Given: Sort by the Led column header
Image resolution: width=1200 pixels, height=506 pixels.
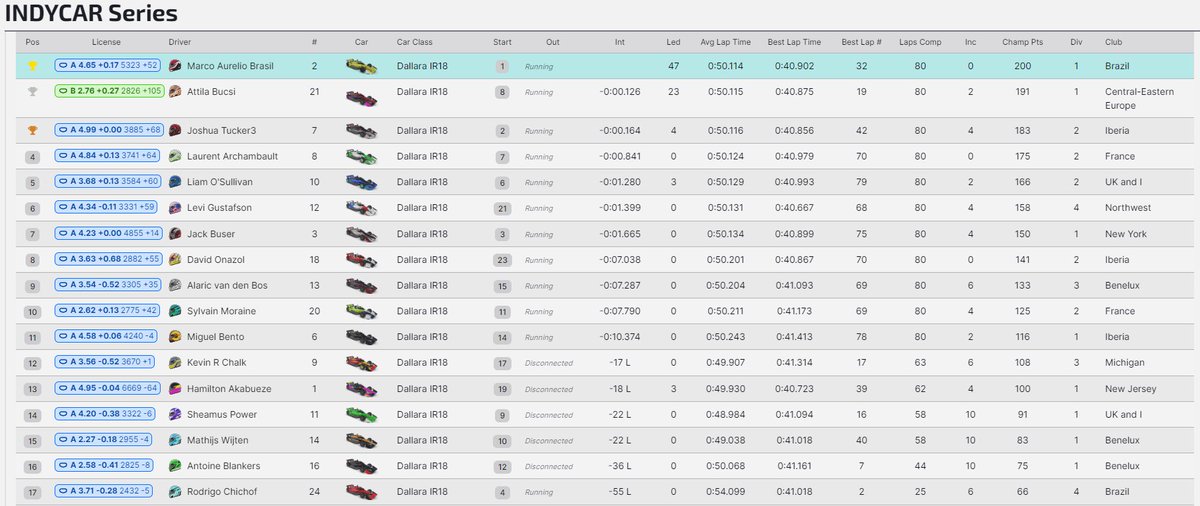Looking at the screenshot, I should [x=673, y=43].
